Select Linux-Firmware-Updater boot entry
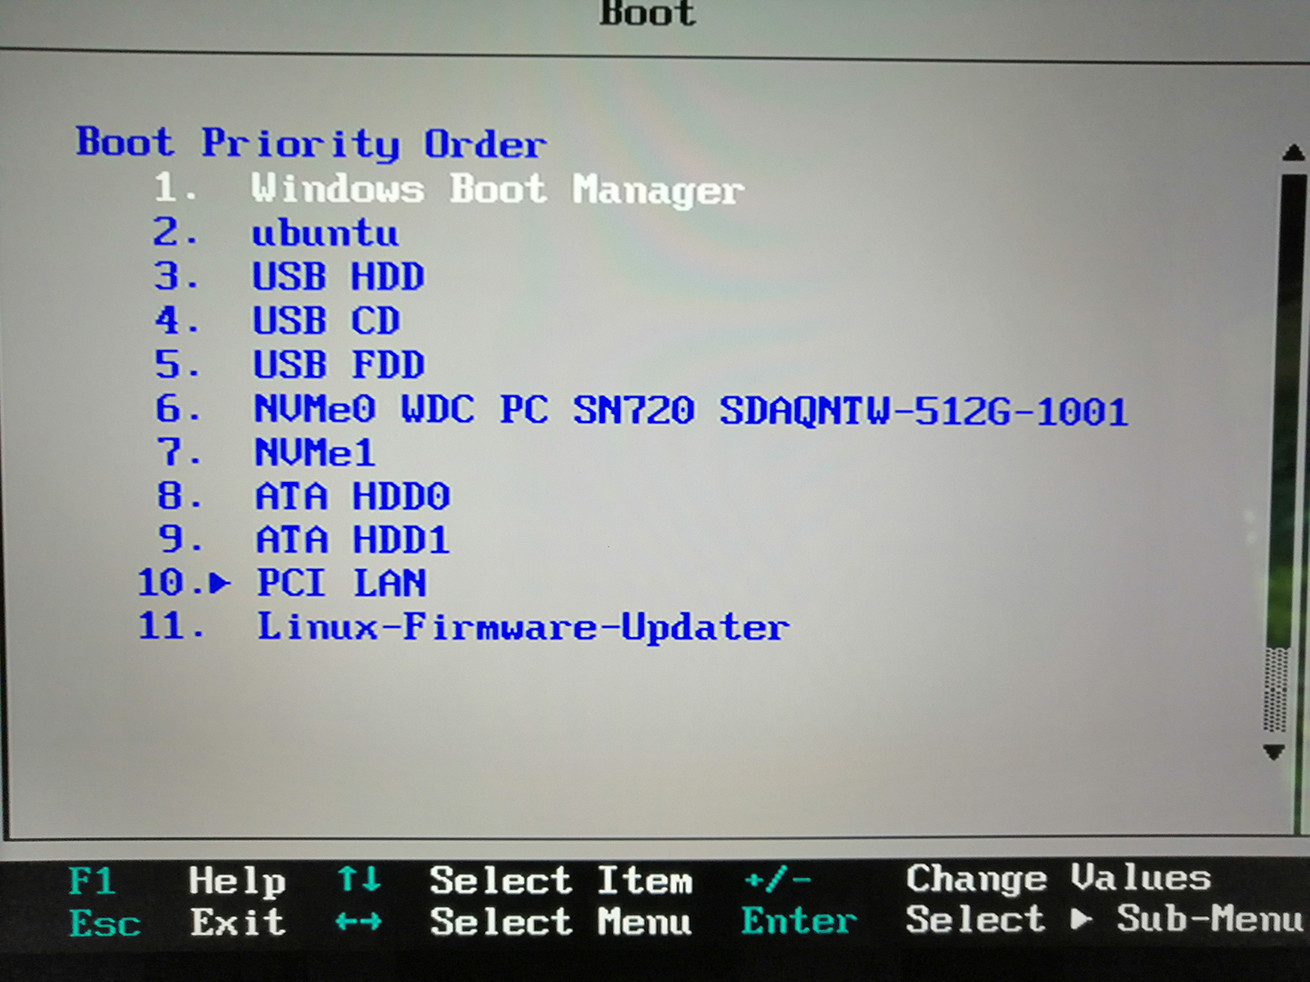Viewport: 1310px width, 982px height. (523, 627)
